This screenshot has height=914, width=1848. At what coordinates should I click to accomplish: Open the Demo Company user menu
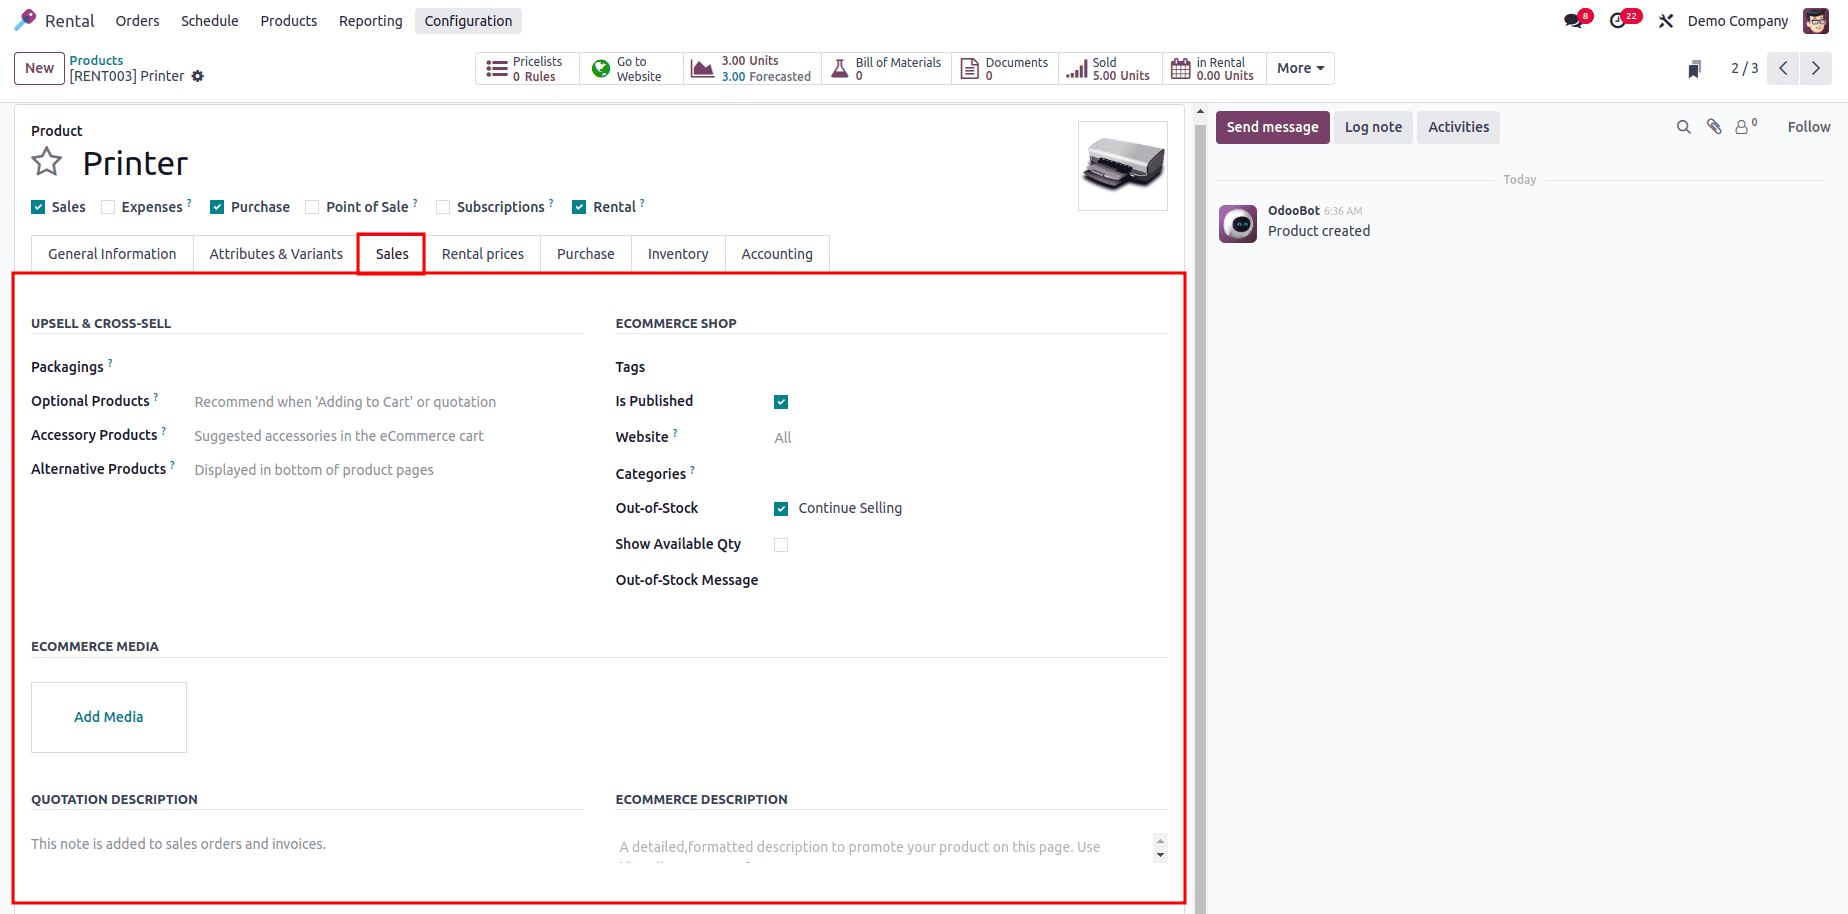pos(1737,20)
